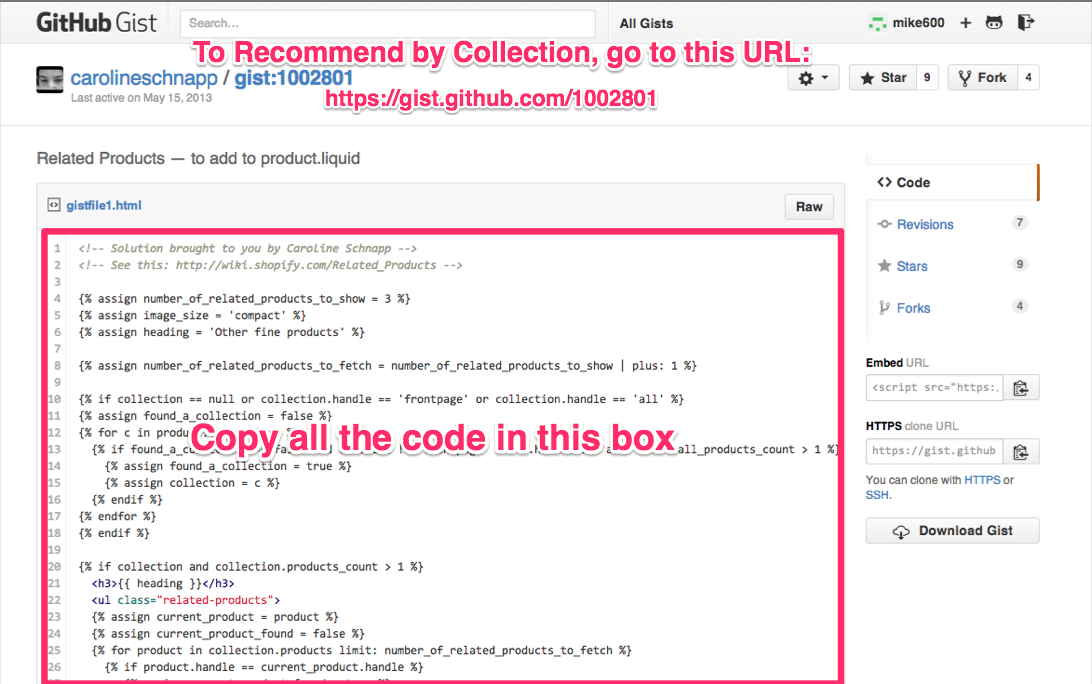Select code line number 1
The width and height of the screenshot is (1092, 684).
[x=58, y=249]
